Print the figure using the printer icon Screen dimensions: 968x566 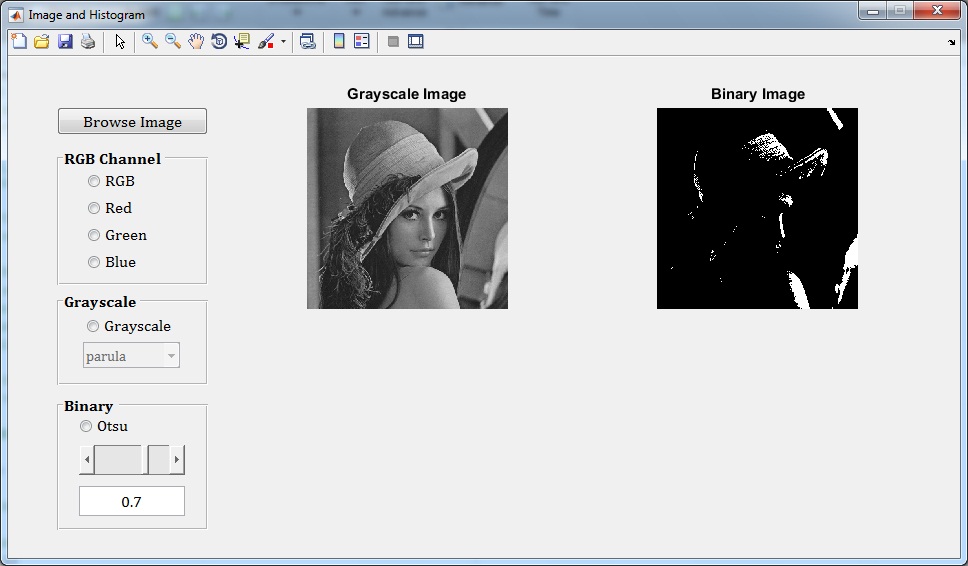point(88,41)
